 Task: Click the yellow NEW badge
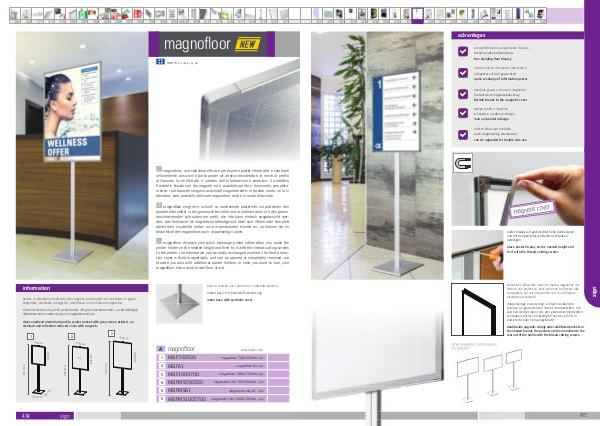(248, 44)
